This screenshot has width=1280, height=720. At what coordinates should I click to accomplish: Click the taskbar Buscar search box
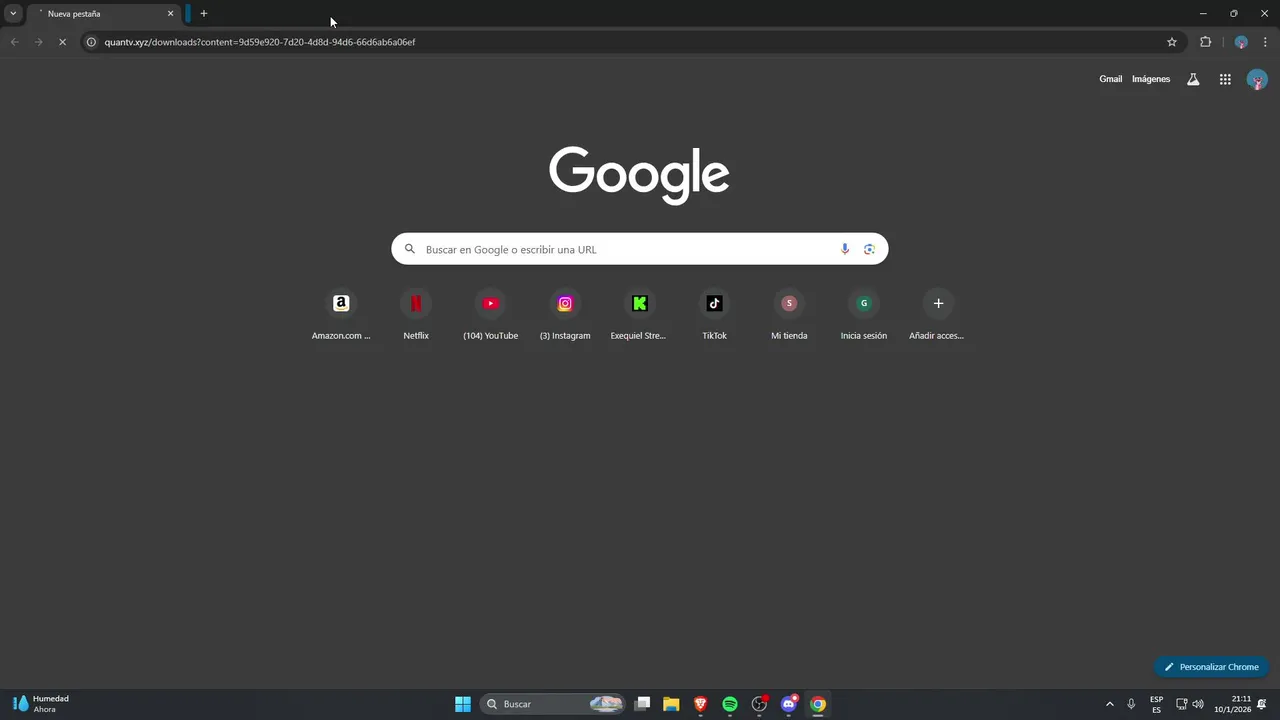point(554,704)
